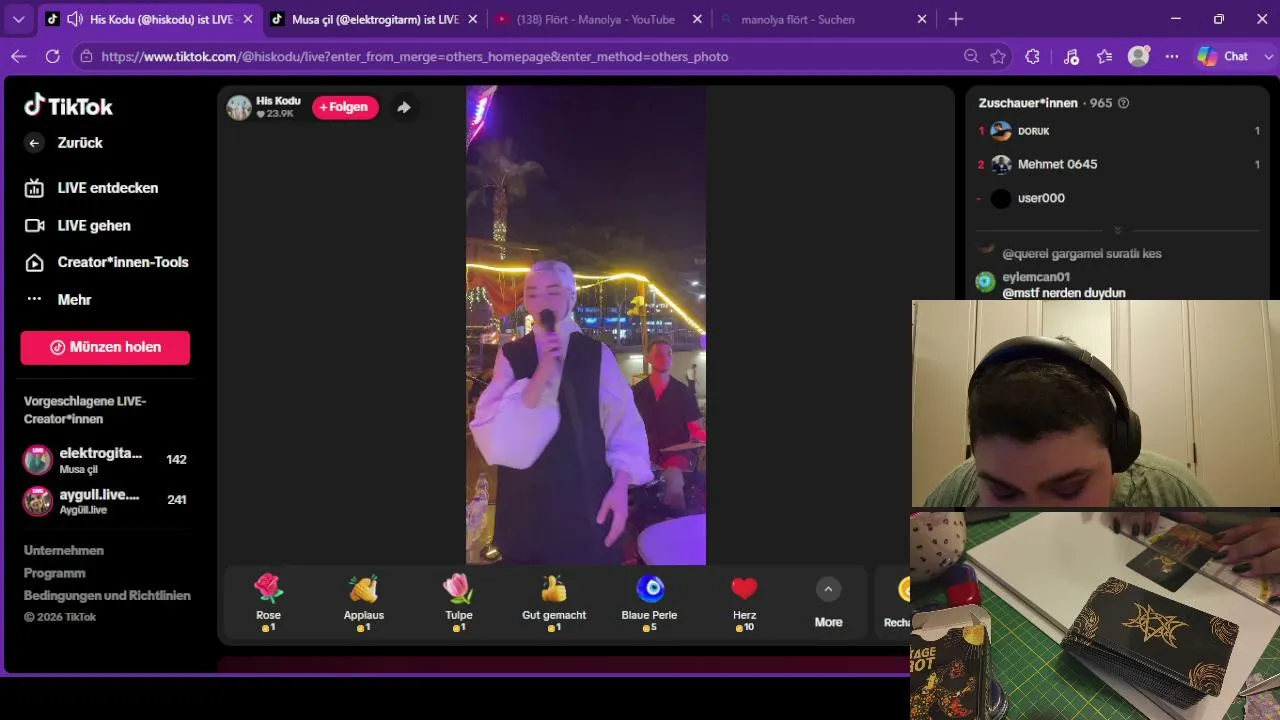The height and width of the screenshot is (720, 1280).
Task: Open top viewer DORUK's profile
Action: click(1118, 131)
